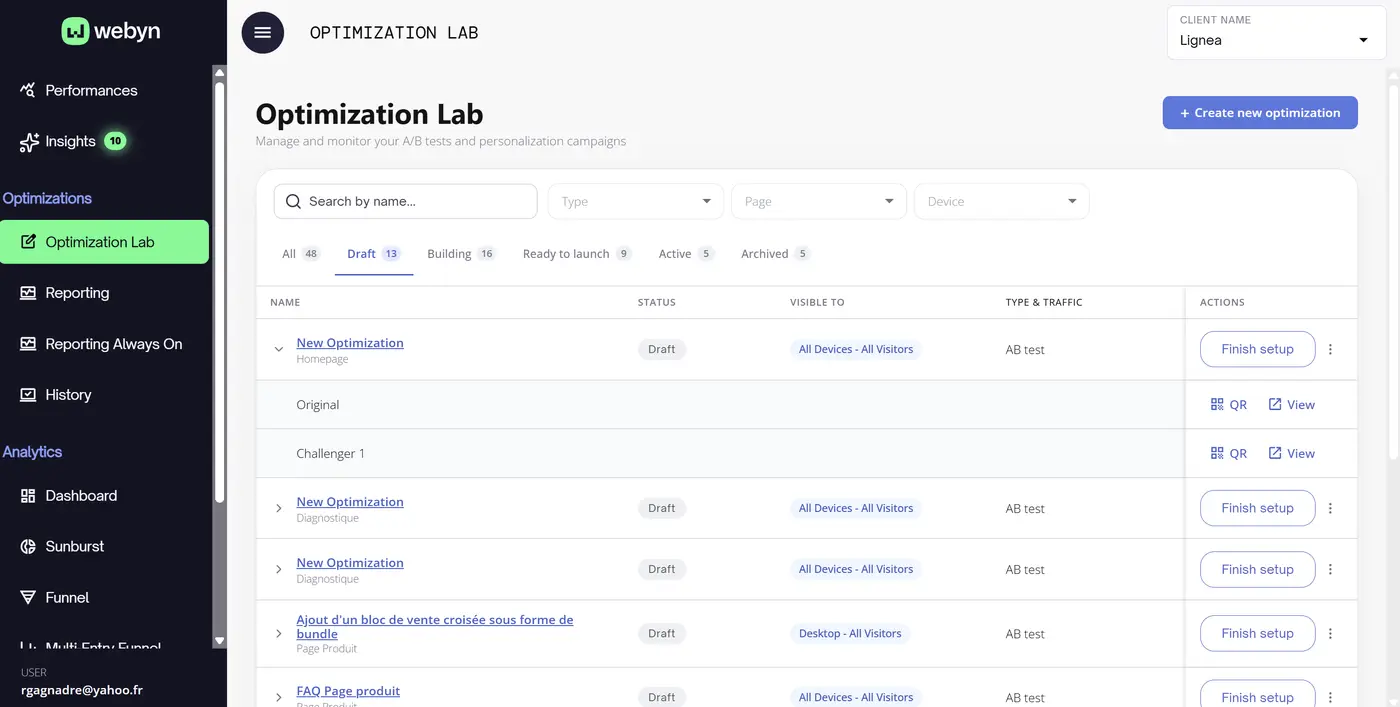Click Finish setup for bundle optimization
Image resolution: width=1400 pixels, height=707 pixels.
(1257, 634)
